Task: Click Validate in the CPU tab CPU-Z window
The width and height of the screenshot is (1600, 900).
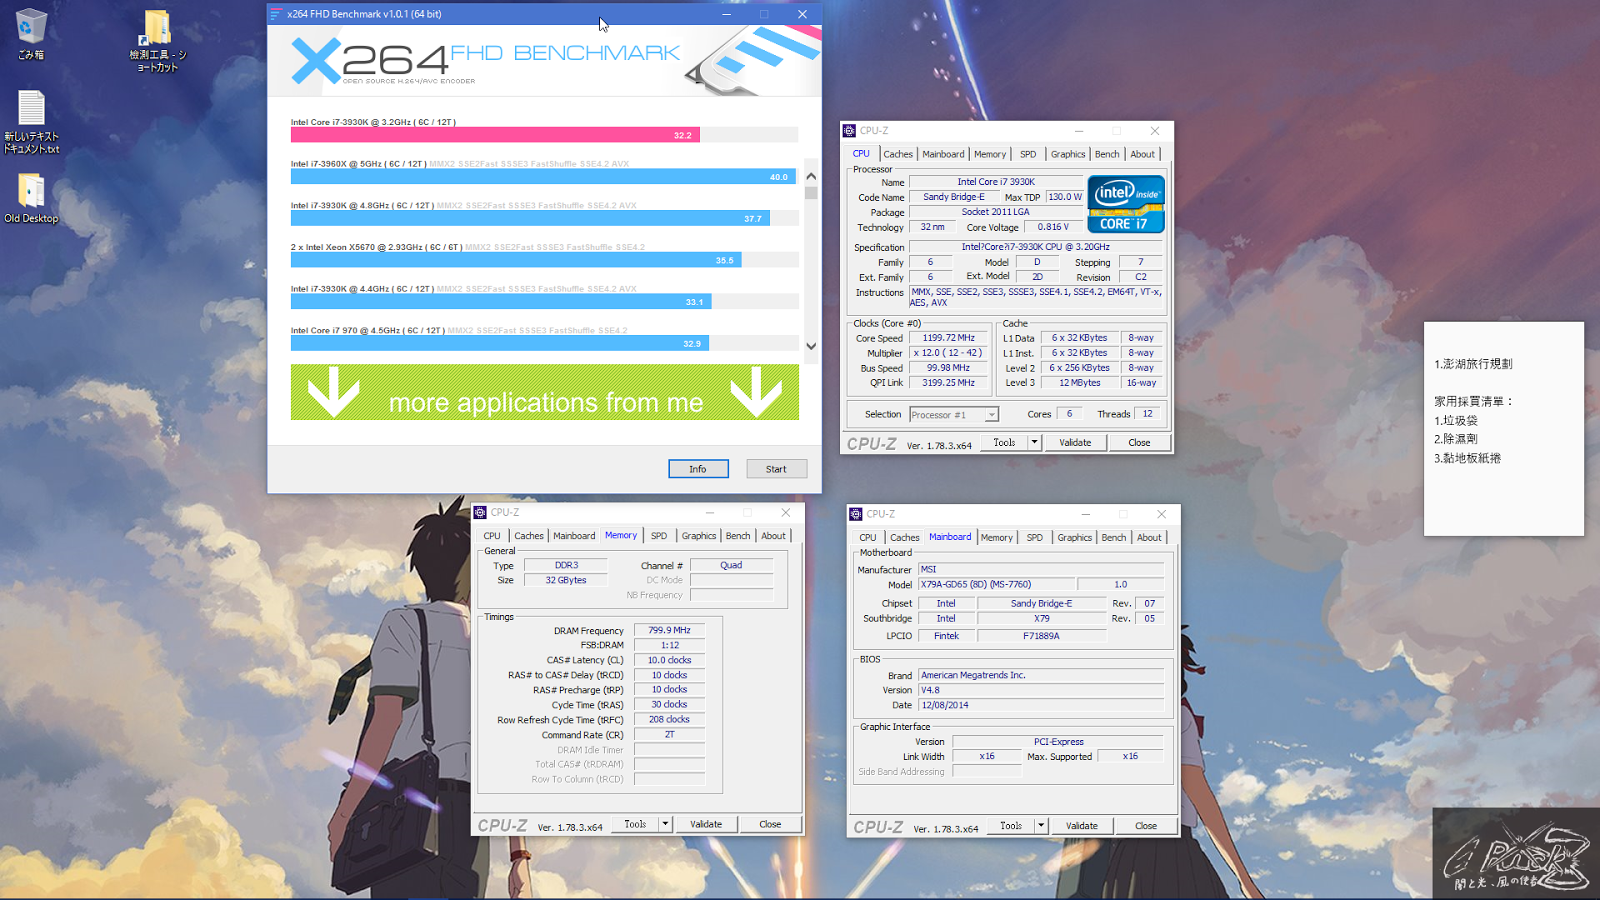Action: point(1076,442)
